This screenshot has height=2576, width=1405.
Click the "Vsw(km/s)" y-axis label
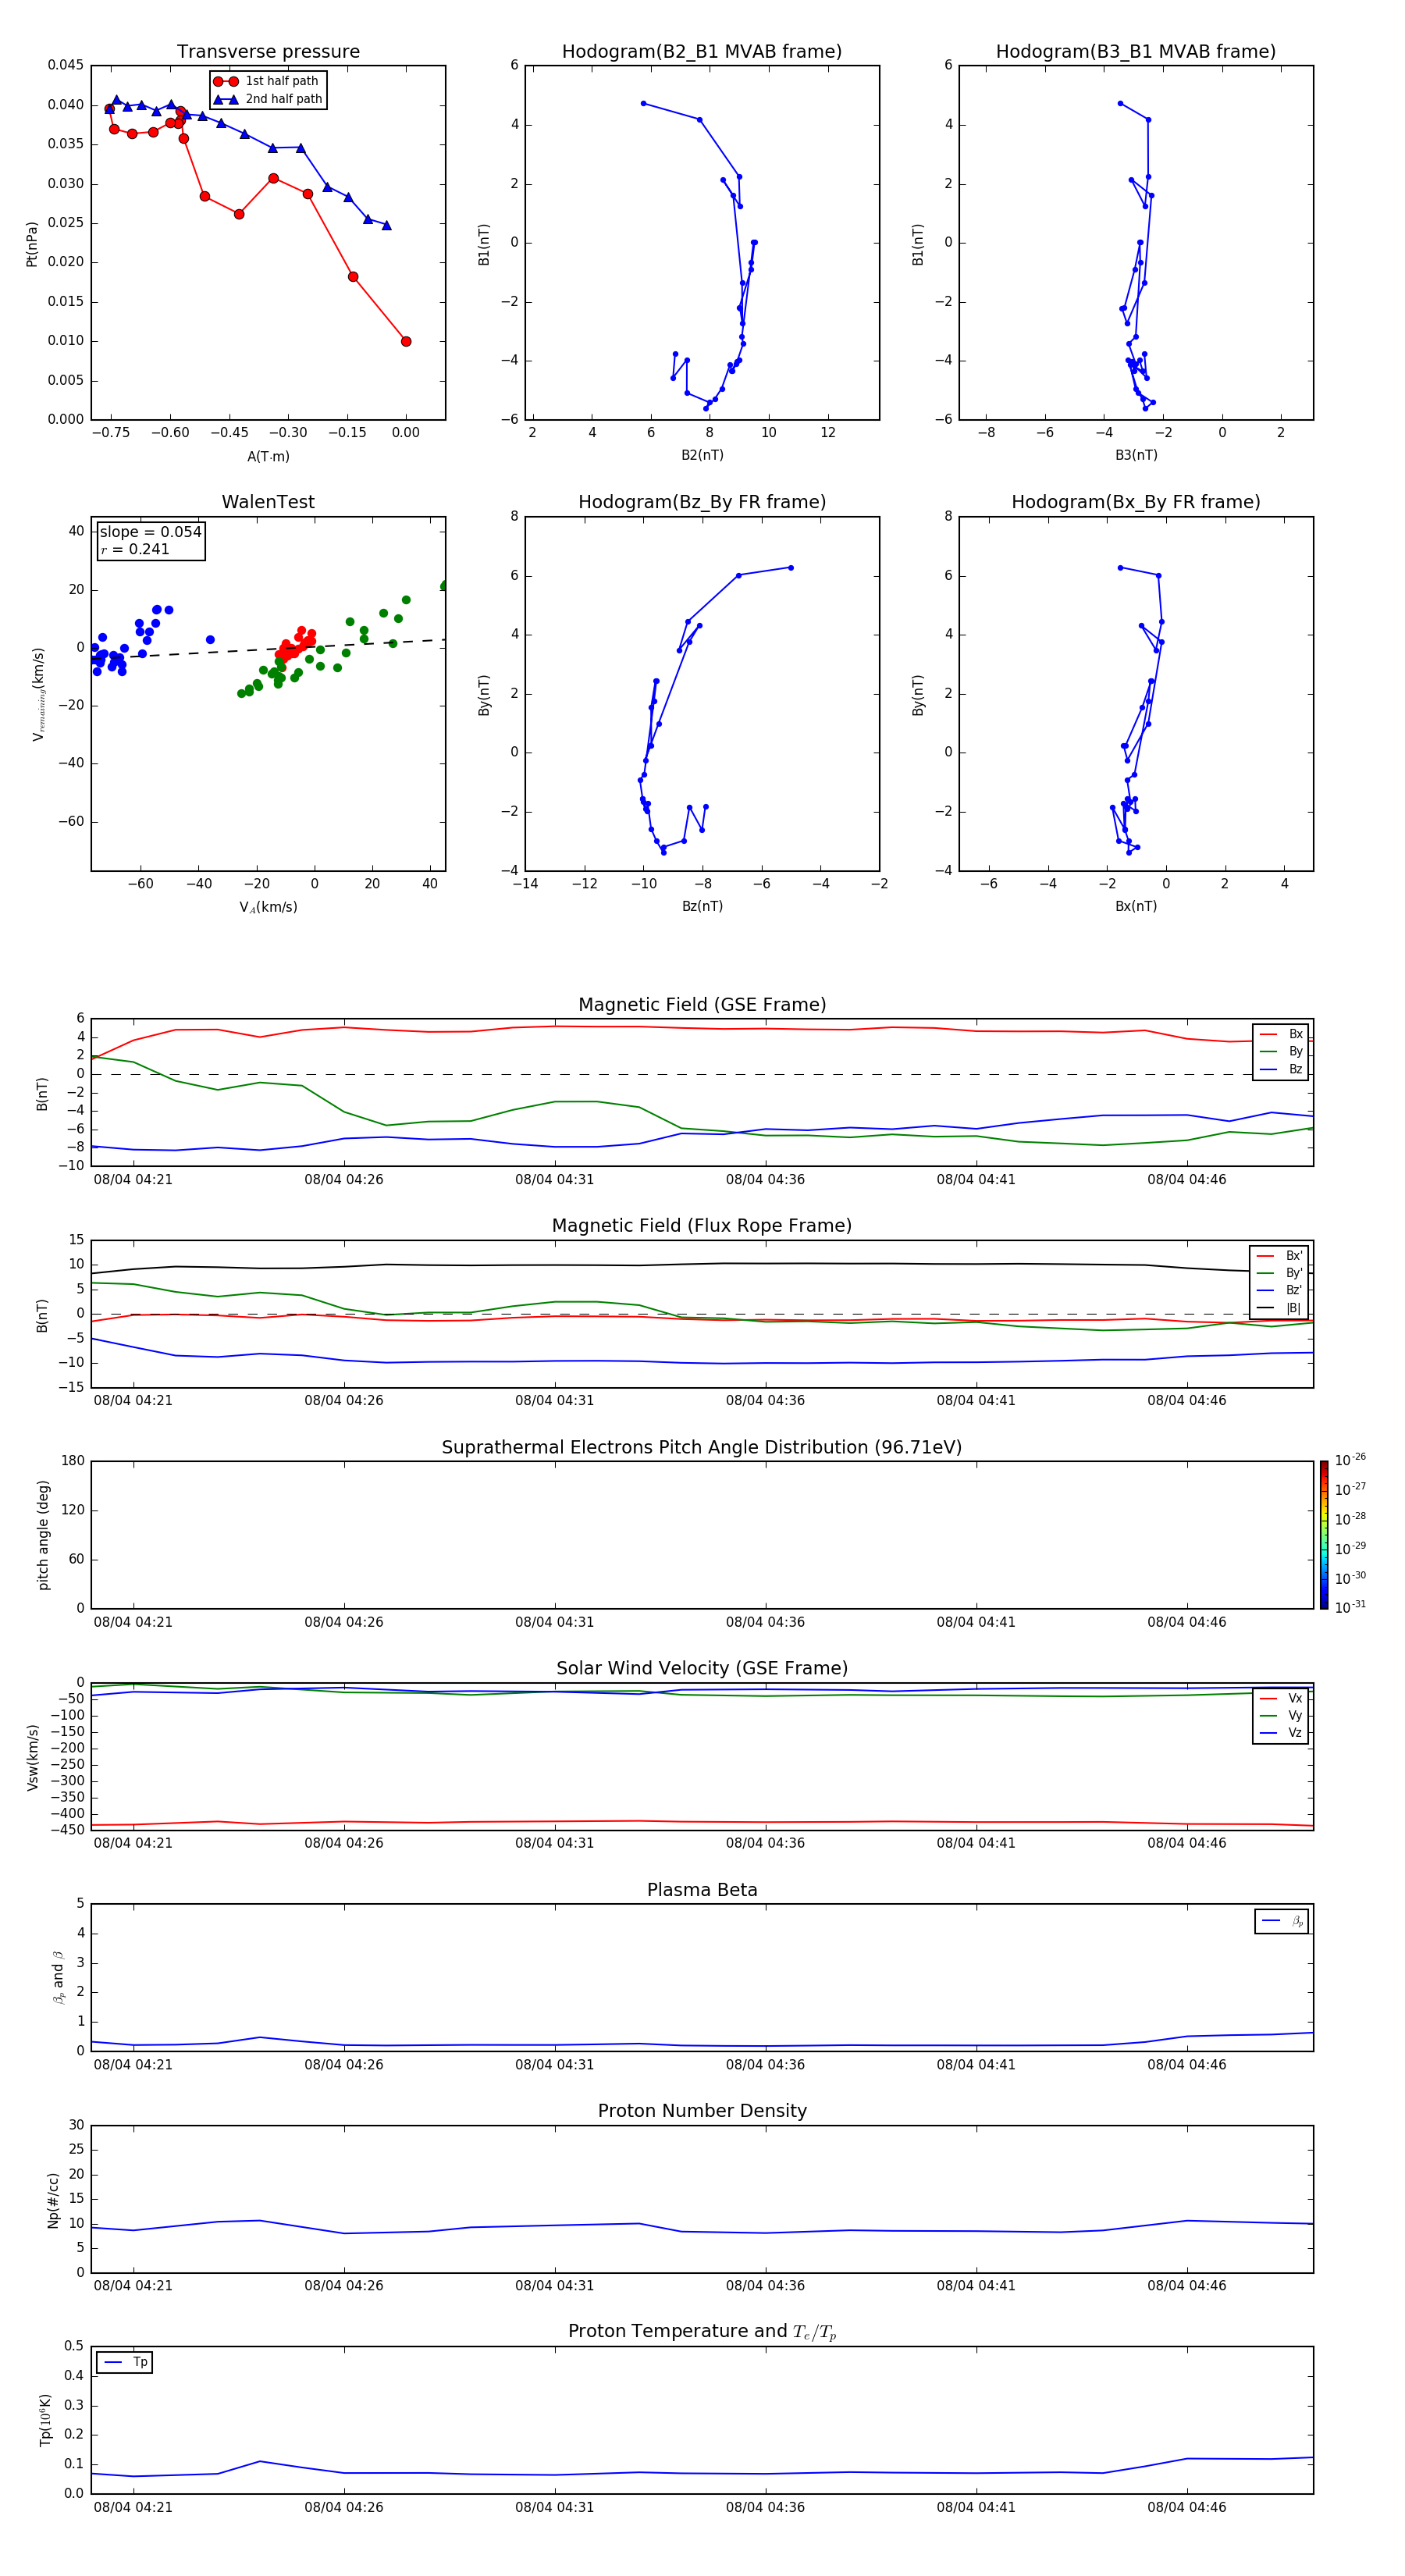32,1757
